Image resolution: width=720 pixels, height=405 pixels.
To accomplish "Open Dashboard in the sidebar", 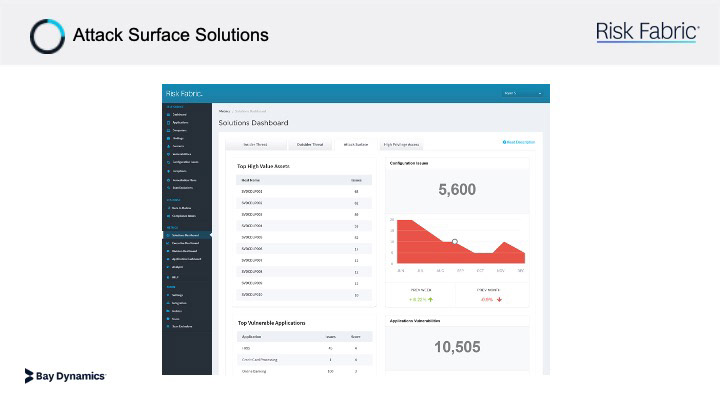I will click(x=180, y=115).
